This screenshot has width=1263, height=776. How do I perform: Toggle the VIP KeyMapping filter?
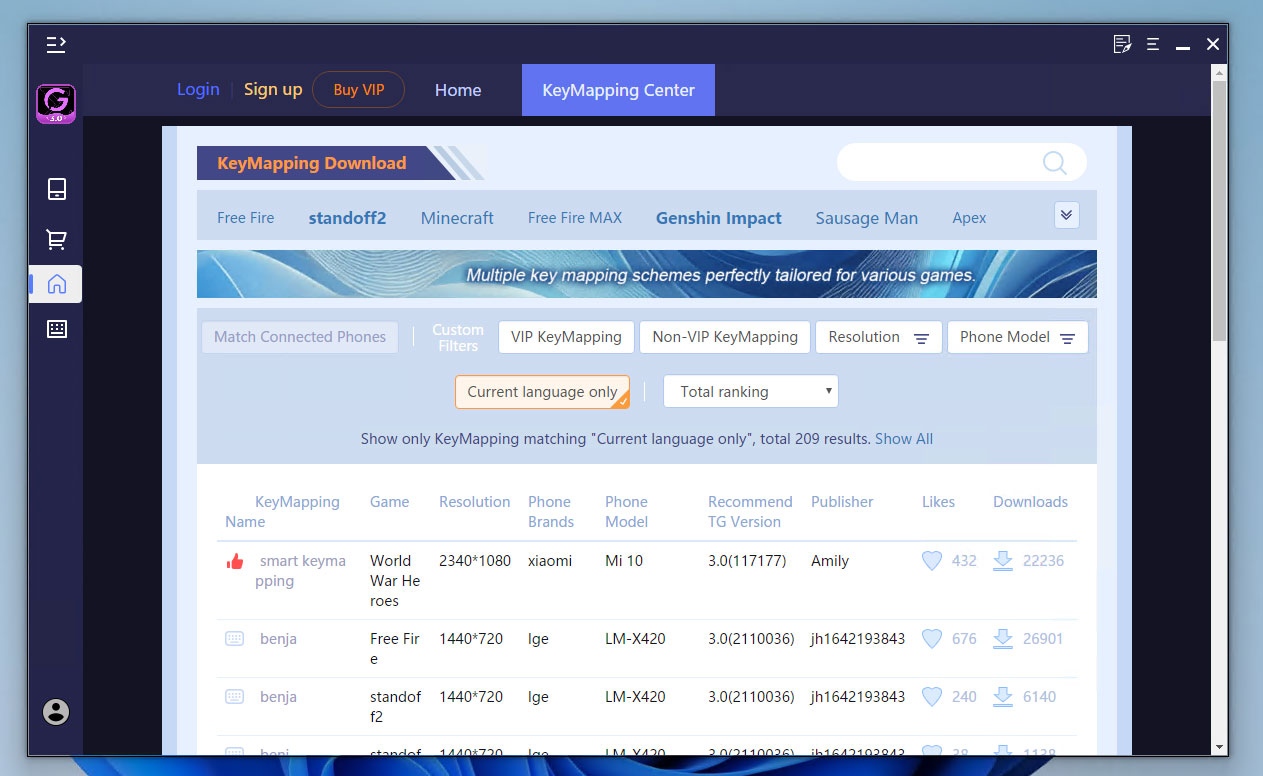click(x=566, y=337)
